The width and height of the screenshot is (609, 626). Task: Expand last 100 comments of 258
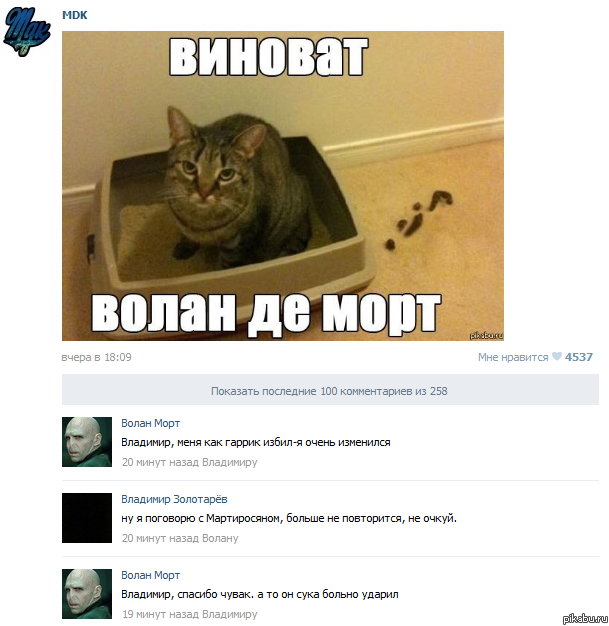point(330,390)
